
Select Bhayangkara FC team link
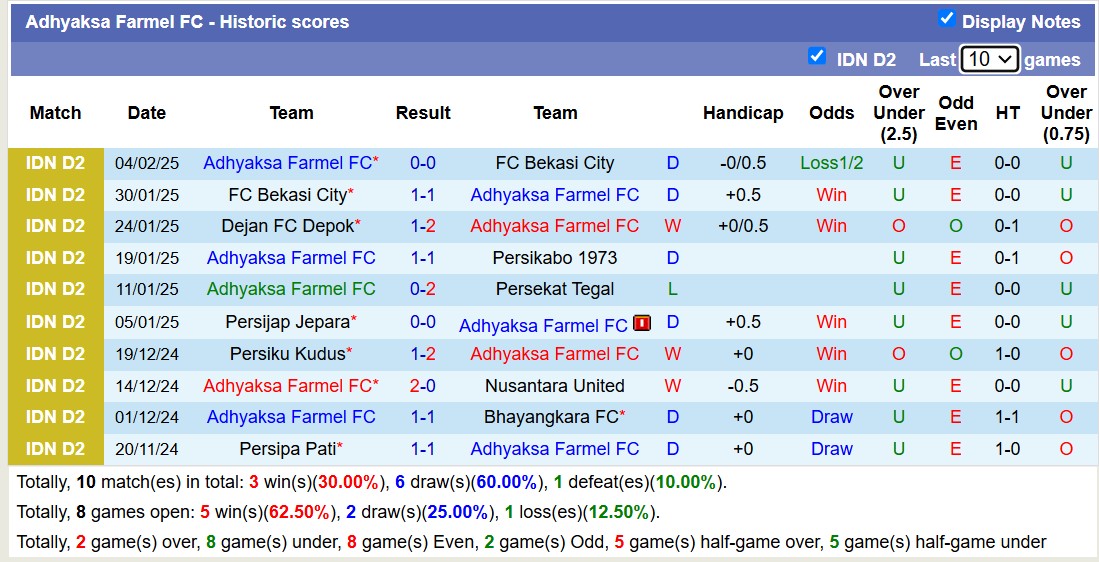click(x=550, y=417)
